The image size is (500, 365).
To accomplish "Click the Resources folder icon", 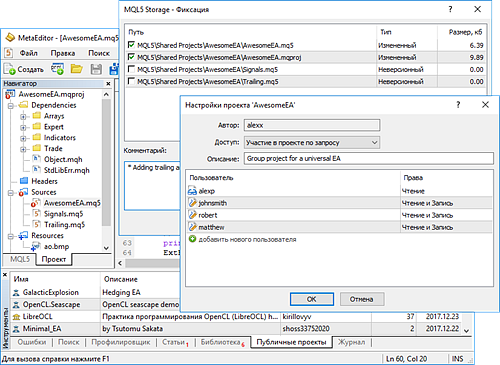I will 23,235.
